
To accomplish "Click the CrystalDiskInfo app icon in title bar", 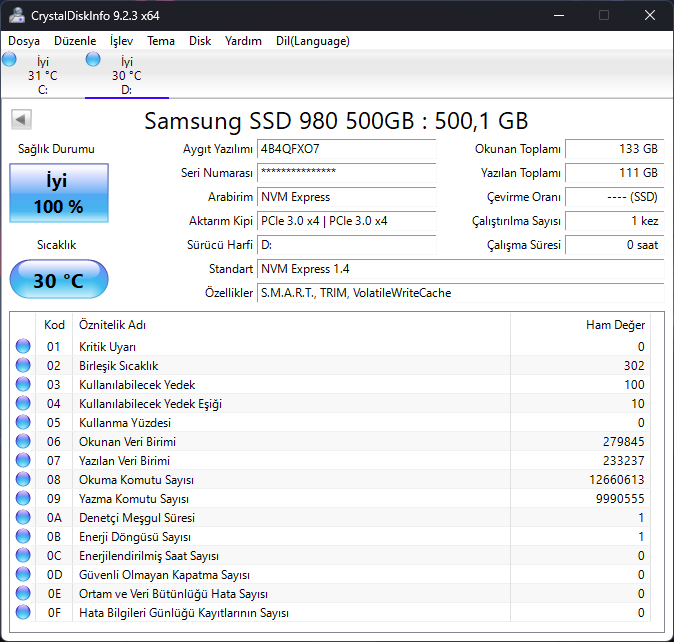I will click(16, 15).
